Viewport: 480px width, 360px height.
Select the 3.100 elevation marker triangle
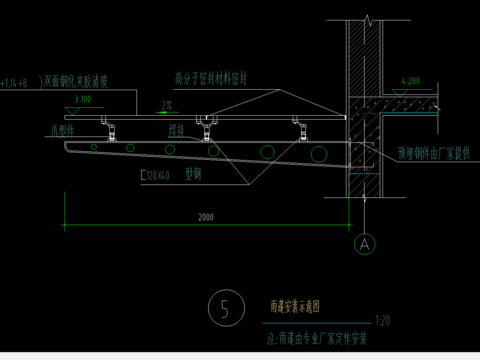pyautogui.click(x=72, y=111)
